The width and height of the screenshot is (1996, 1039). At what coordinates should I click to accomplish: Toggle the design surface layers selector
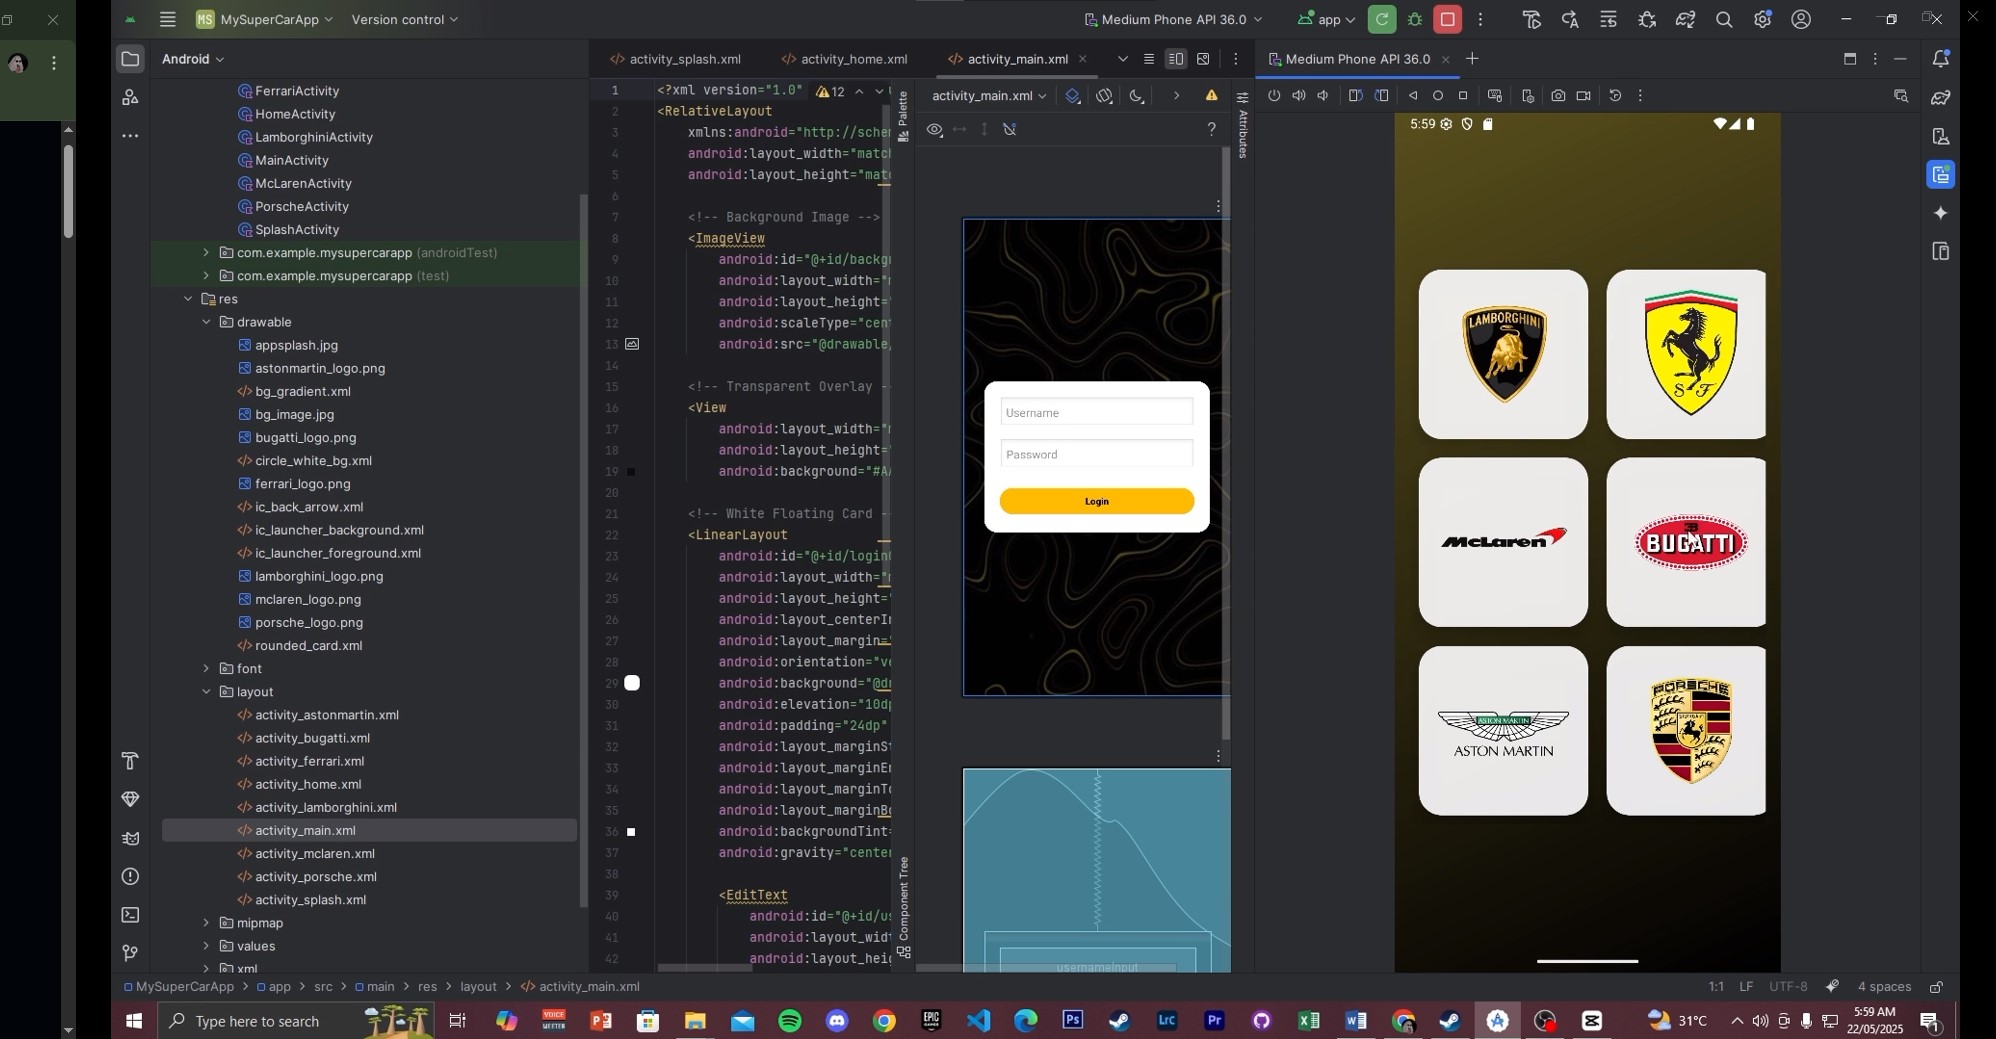[1073, 96]
